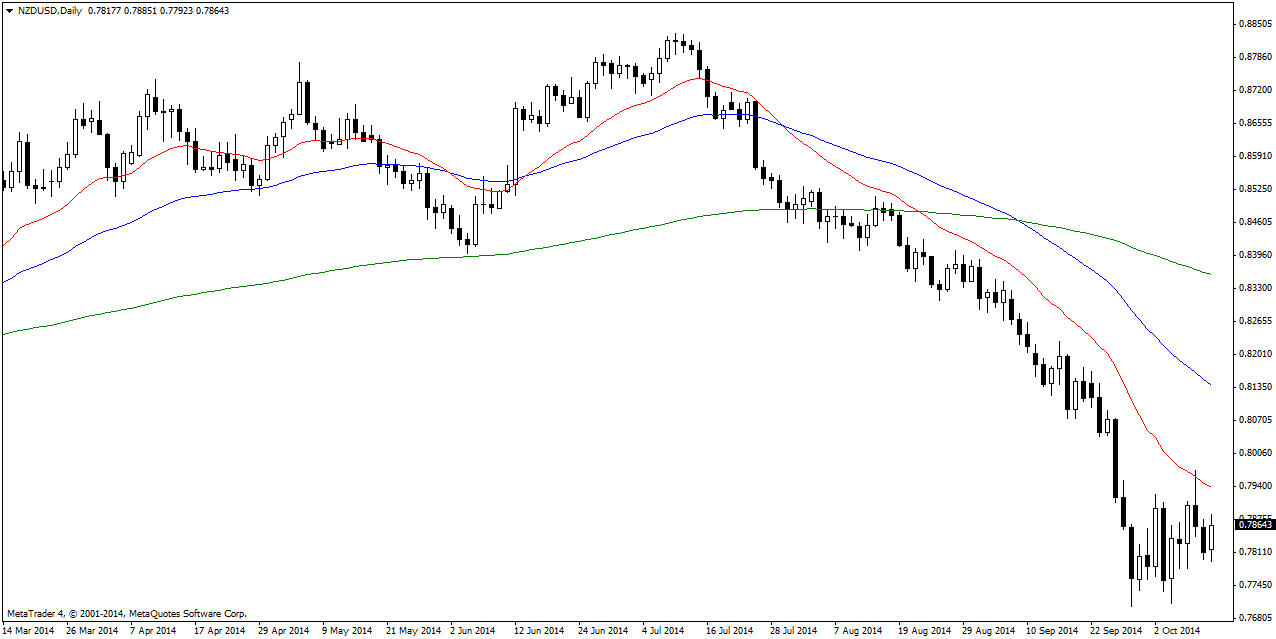The height and width of the screenshot is (639, 1276).
Task: Select the 14 Mar 2014 date label
Action: click(x=28, y=631)
